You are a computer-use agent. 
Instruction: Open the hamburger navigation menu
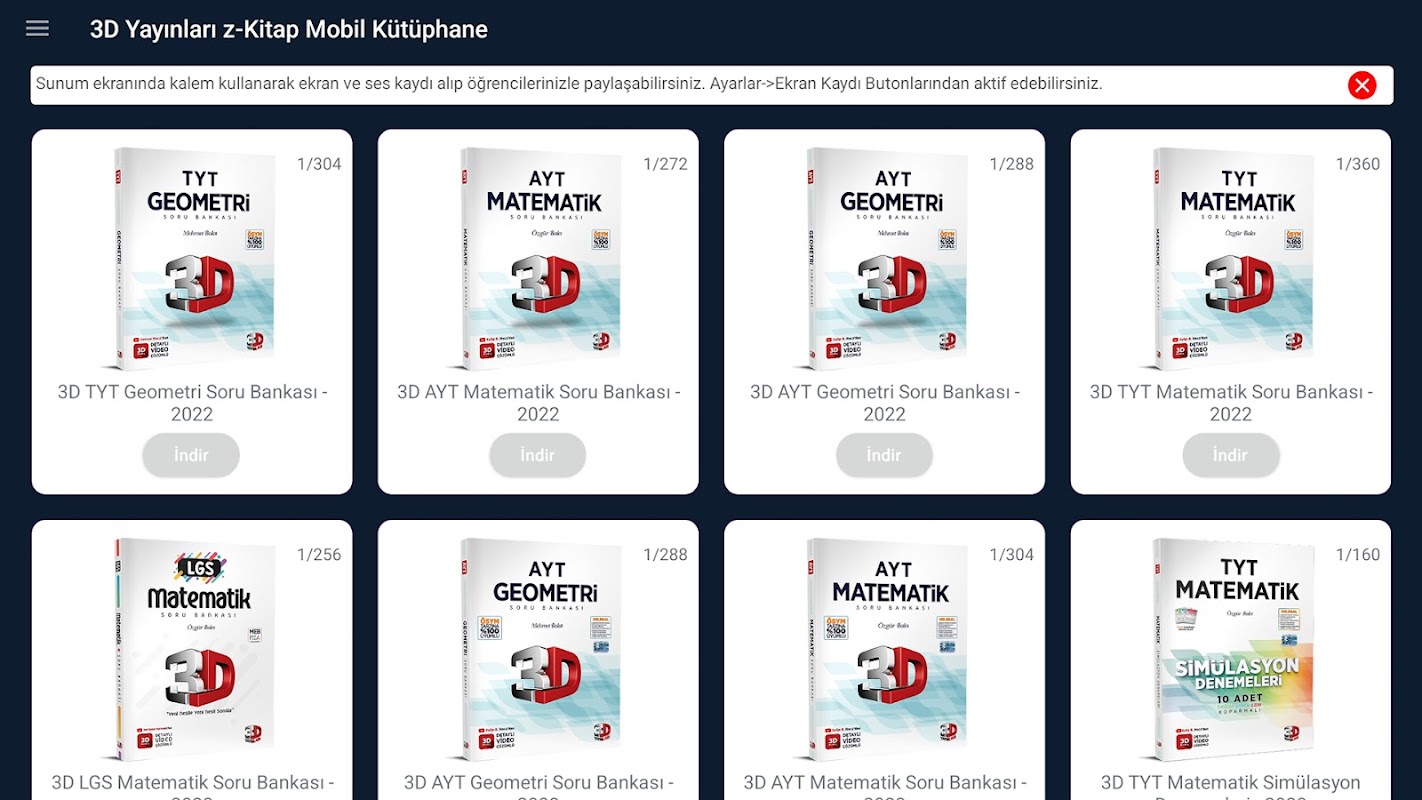[37, 29]
